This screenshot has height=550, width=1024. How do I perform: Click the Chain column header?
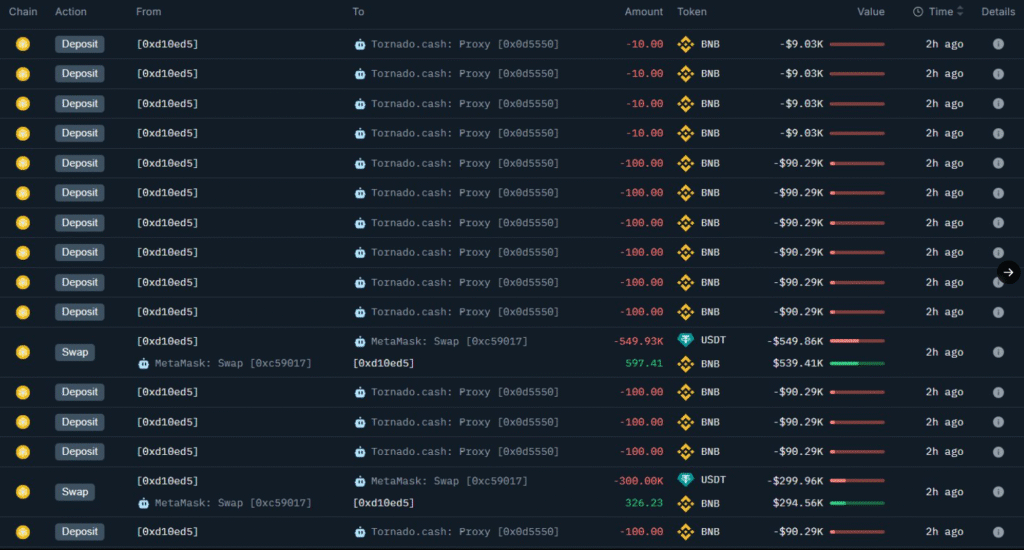point(23,12)
